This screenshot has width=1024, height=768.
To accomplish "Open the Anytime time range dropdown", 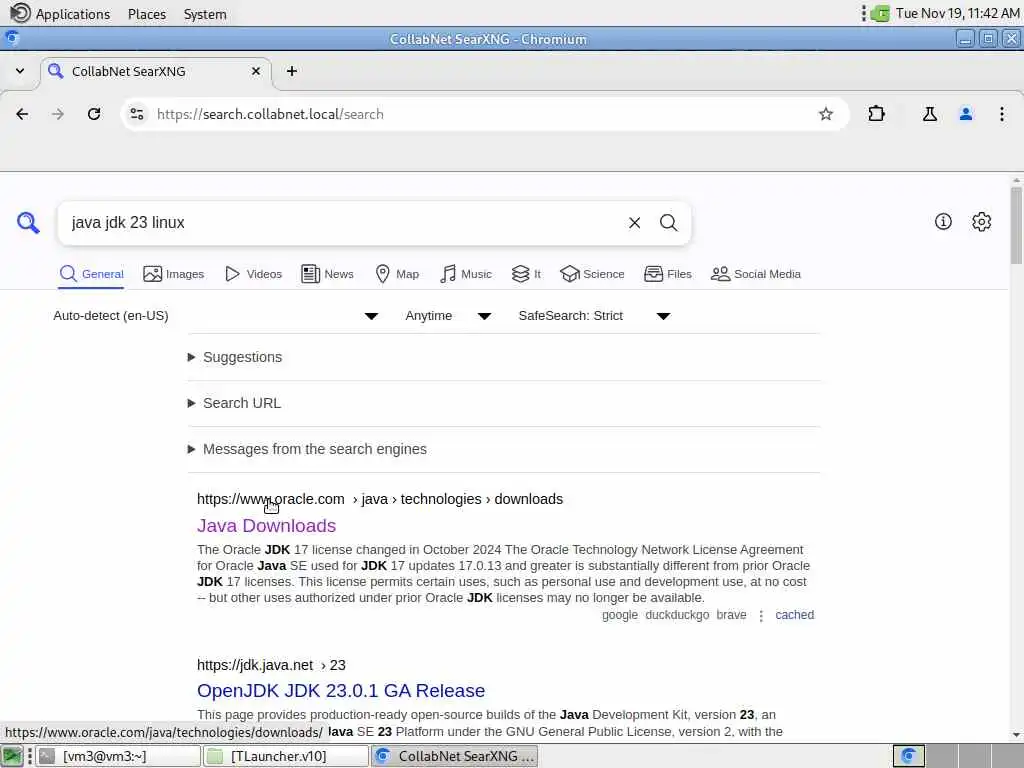I will tap(448, 316).
